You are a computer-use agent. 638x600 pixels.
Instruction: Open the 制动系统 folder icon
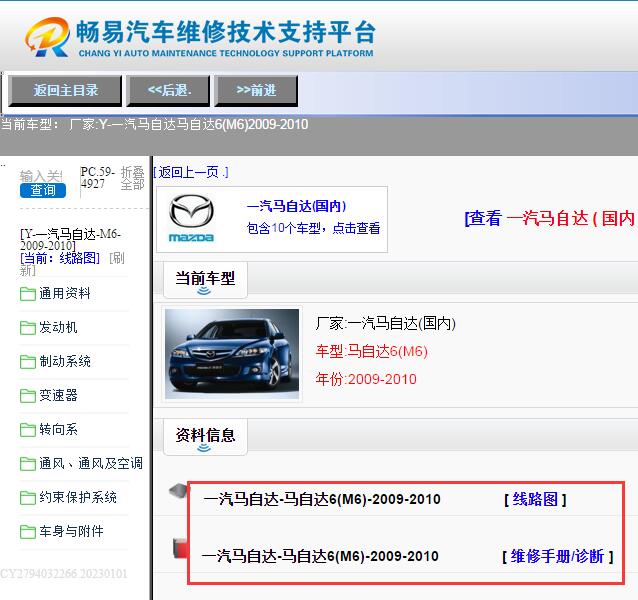click(x=28, y=362)
